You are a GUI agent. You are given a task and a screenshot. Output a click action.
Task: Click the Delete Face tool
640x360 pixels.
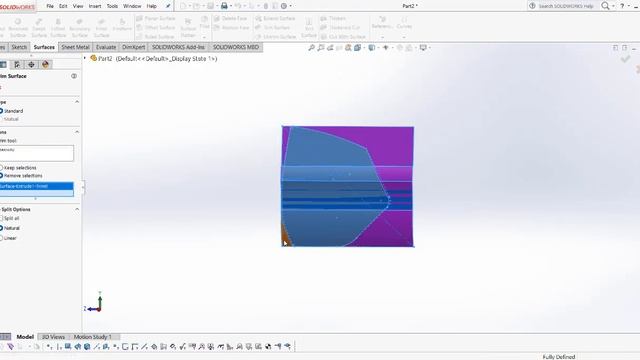pos(231,18)
